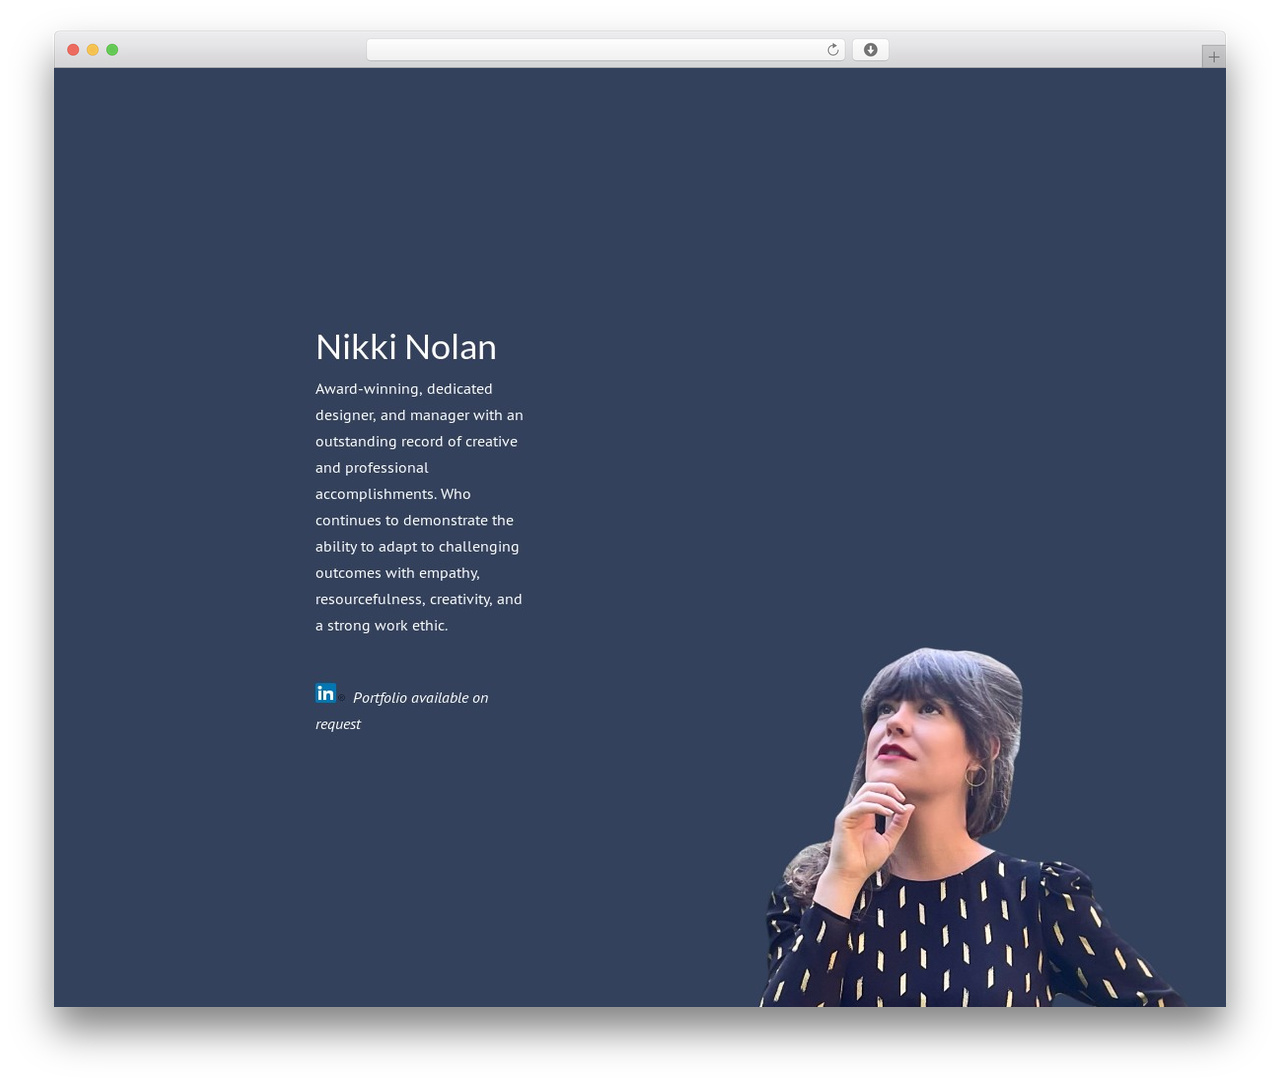Close the window with the red button
This screenshot has width=1280, height=1084.
point(73,50)
